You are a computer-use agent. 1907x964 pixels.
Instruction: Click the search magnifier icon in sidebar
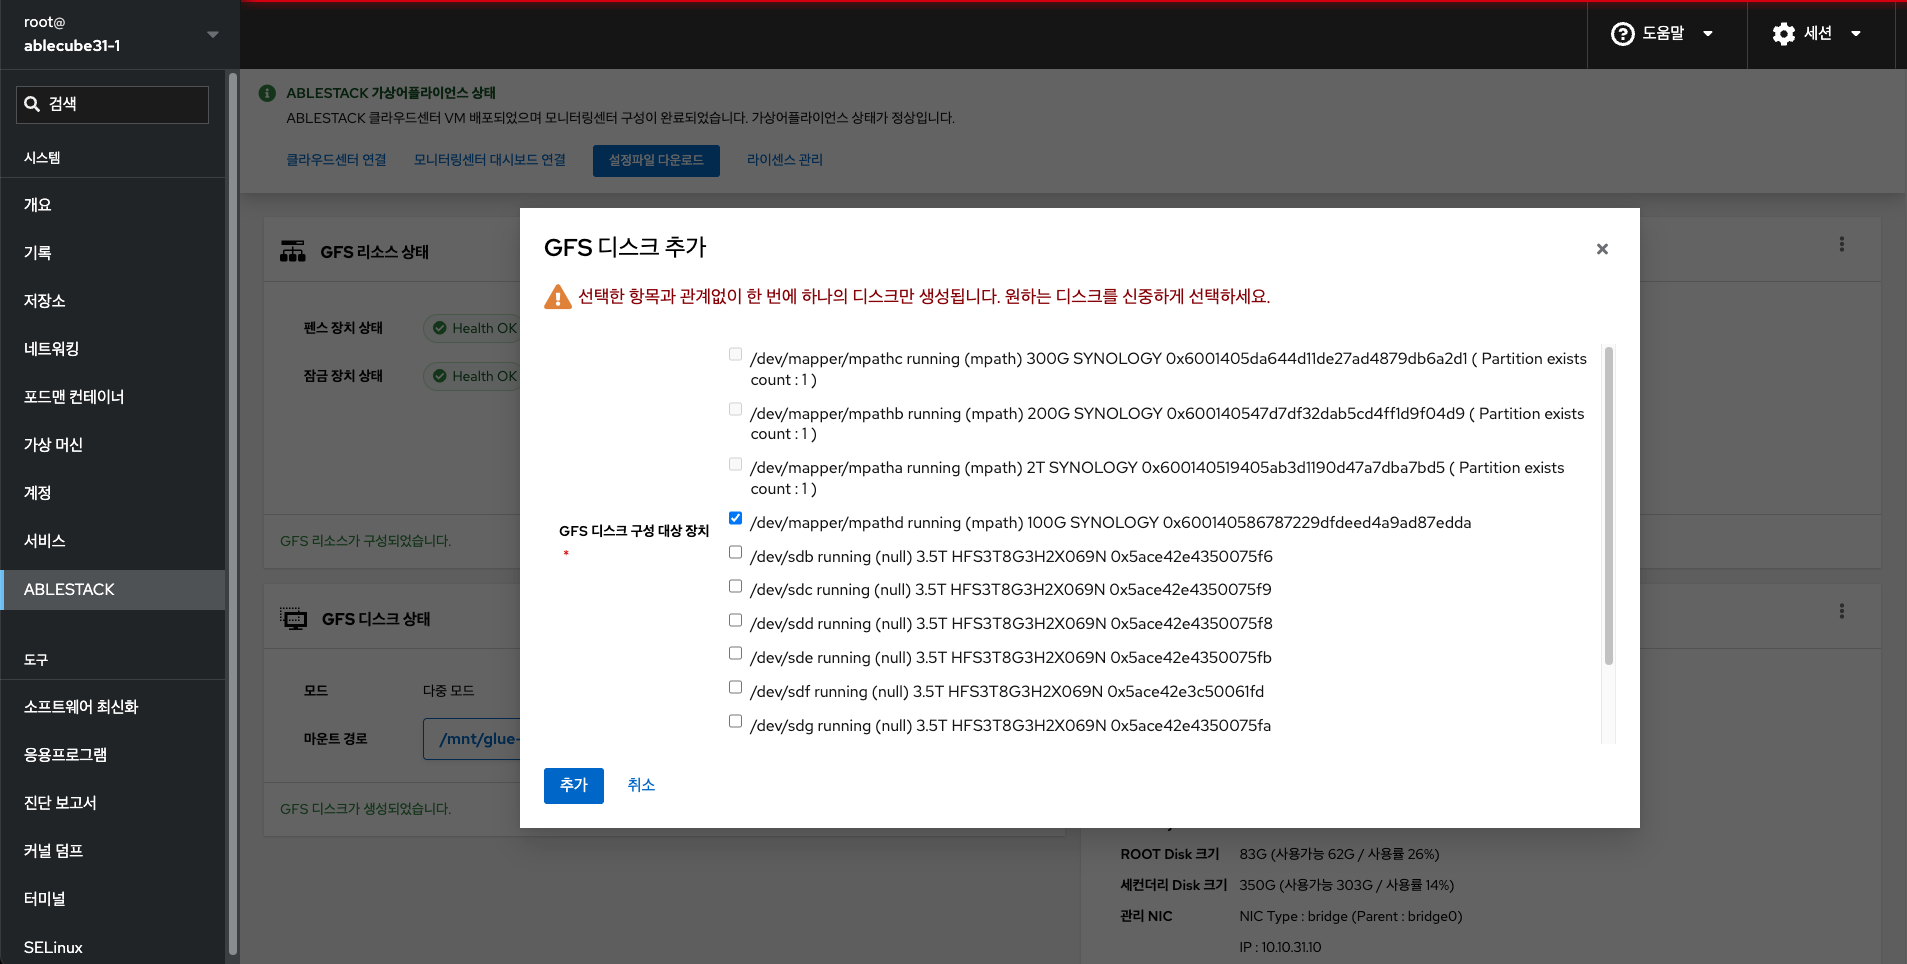pyautogui.click(x=32, y=104)
